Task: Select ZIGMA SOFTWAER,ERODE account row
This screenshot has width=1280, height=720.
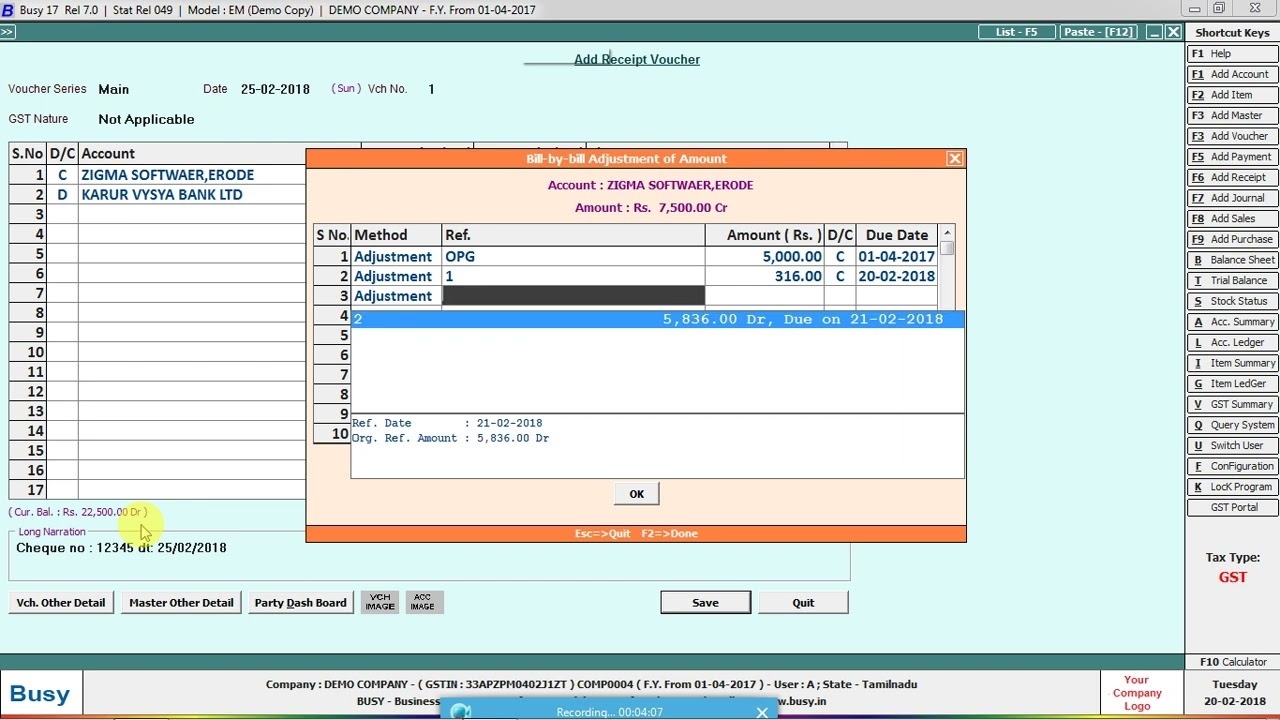Action: [167, 175]
